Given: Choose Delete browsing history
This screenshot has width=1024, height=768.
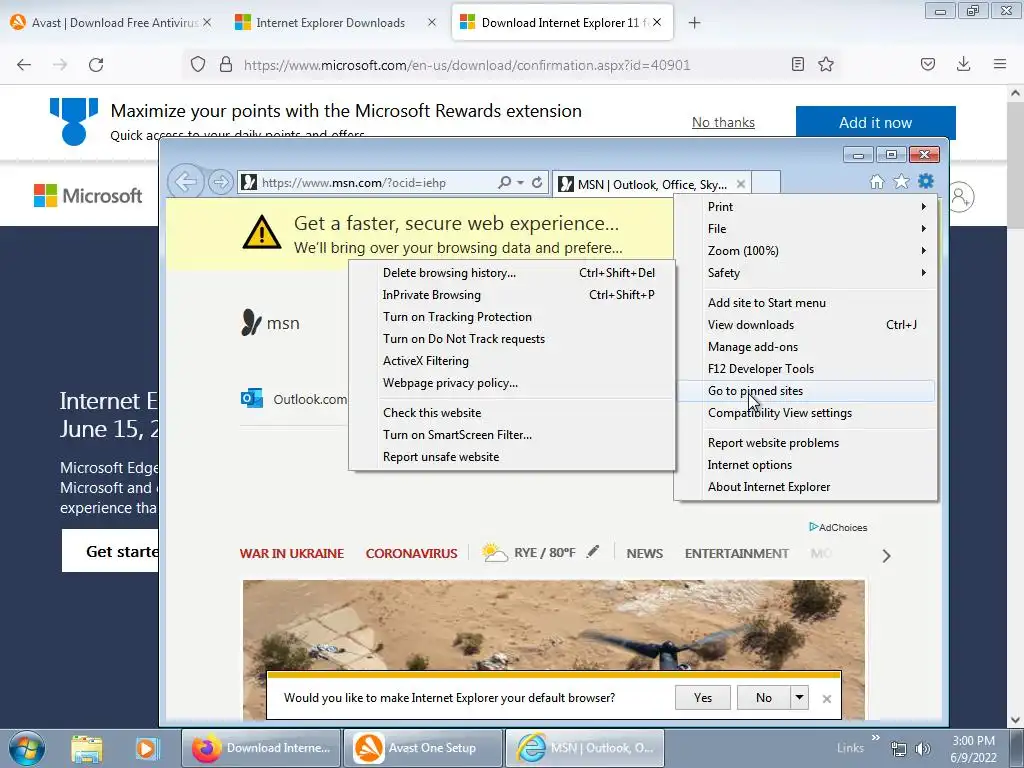Looking at the screenshot, I should [512, 273].
